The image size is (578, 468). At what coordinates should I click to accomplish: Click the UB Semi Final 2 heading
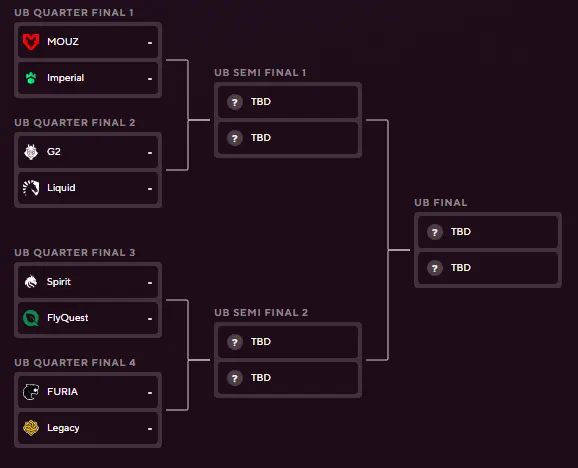click(x=261, y=312)
